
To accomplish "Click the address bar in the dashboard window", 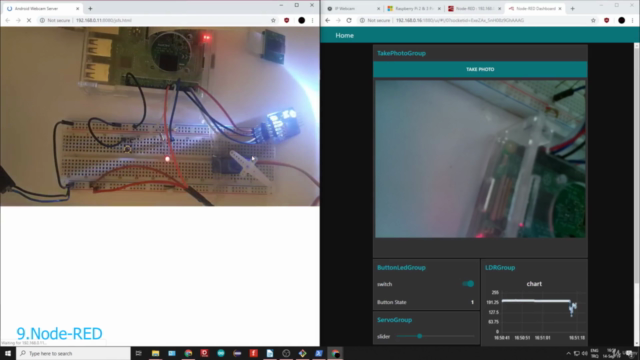I will coord(478,20).
